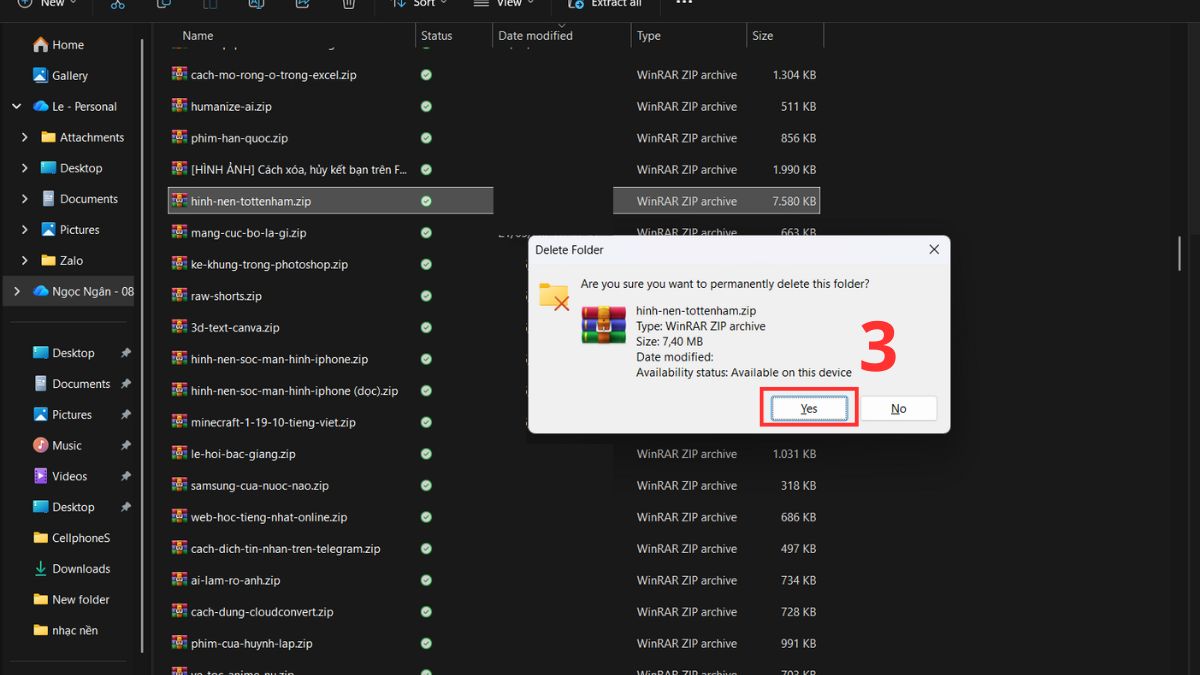Screen dimensions: 1200x675
Task: Click the green sync status icon for humanize-ai.zip
Action: [426, 106]
